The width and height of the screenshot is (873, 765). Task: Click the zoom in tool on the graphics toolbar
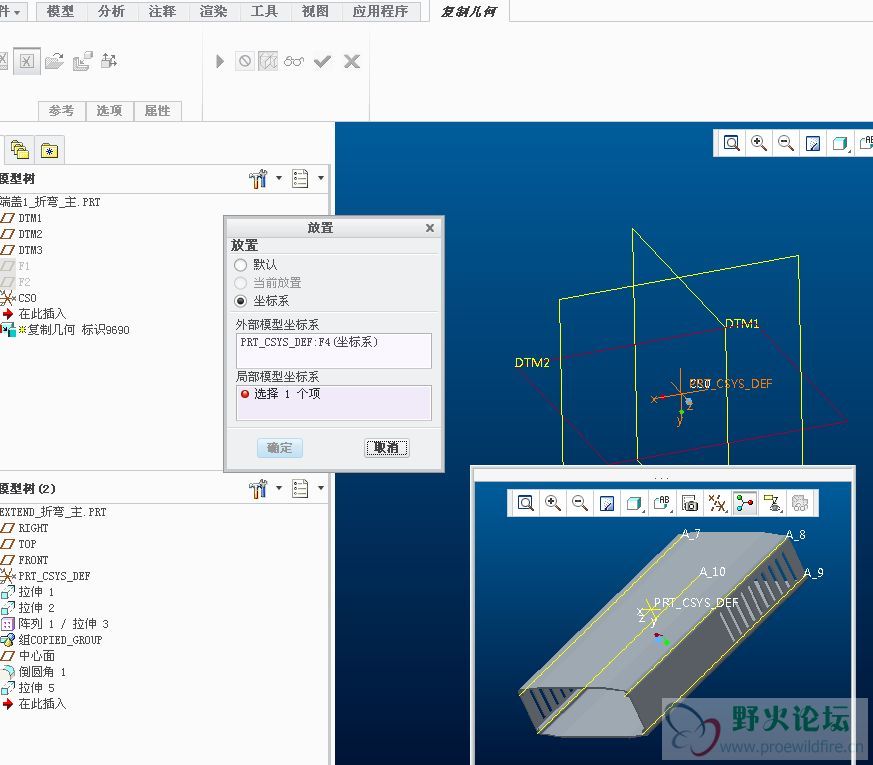pyautogui.click(x=759, y=143)
